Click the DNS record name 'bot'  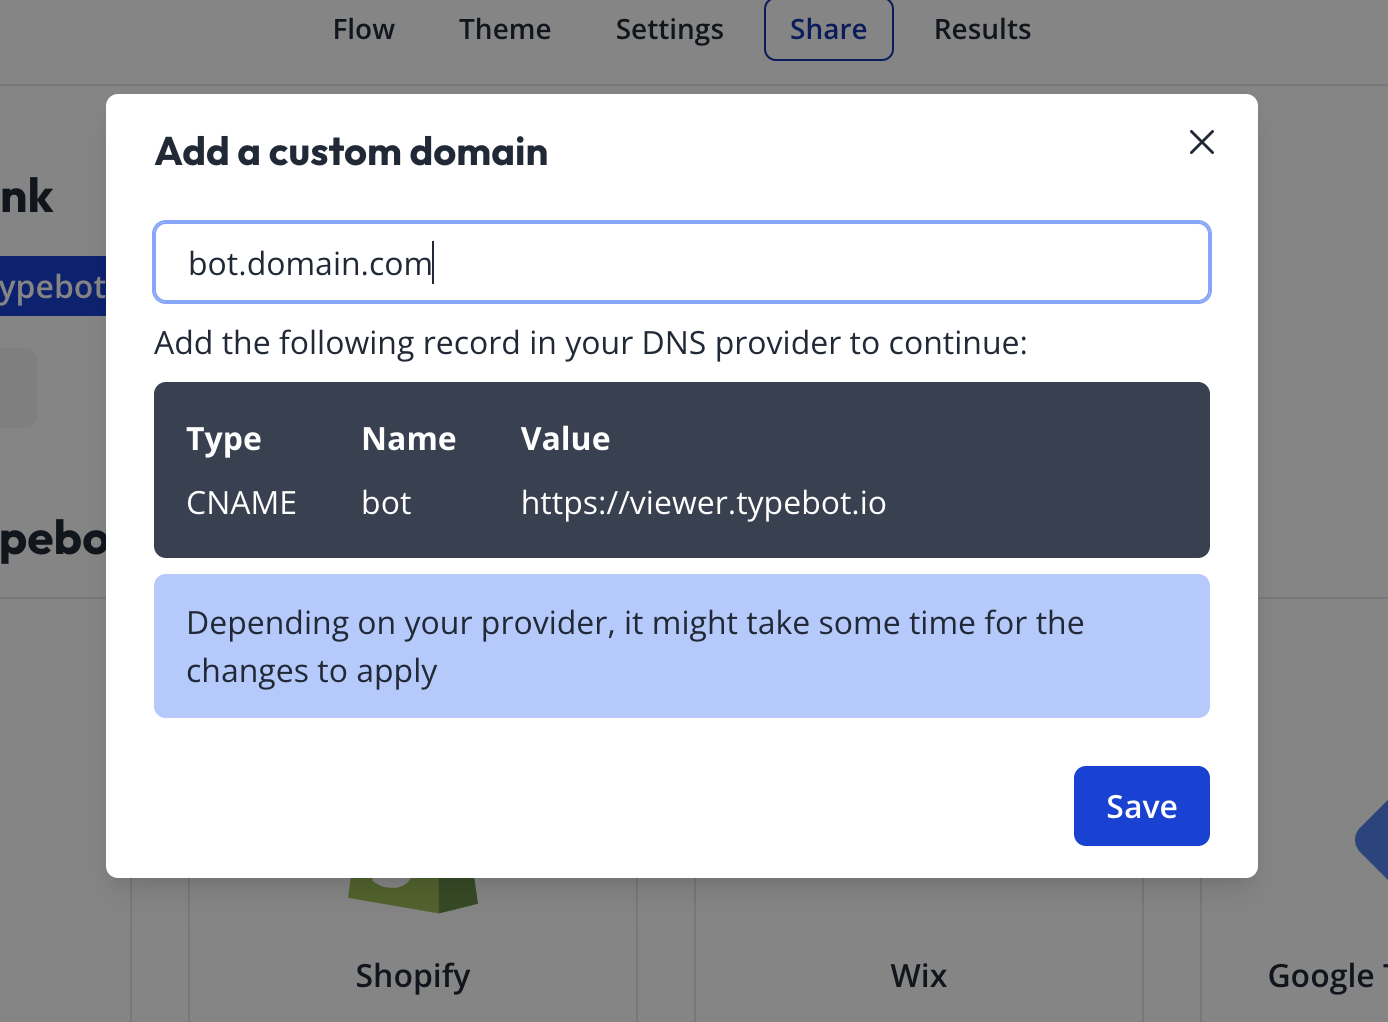tap(386, 503)
